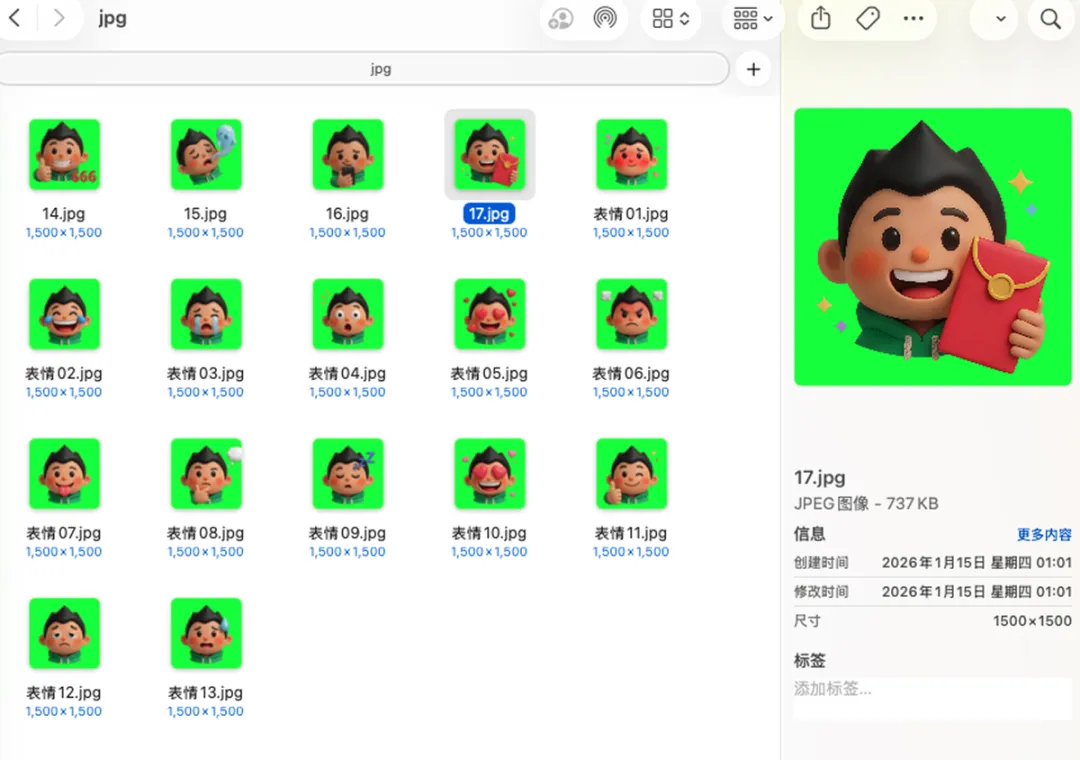The width and height of the screenshot is (1080, 760).
Task: Select the 表情05.jpg thumbnail
Action: (x=490, y=314)
